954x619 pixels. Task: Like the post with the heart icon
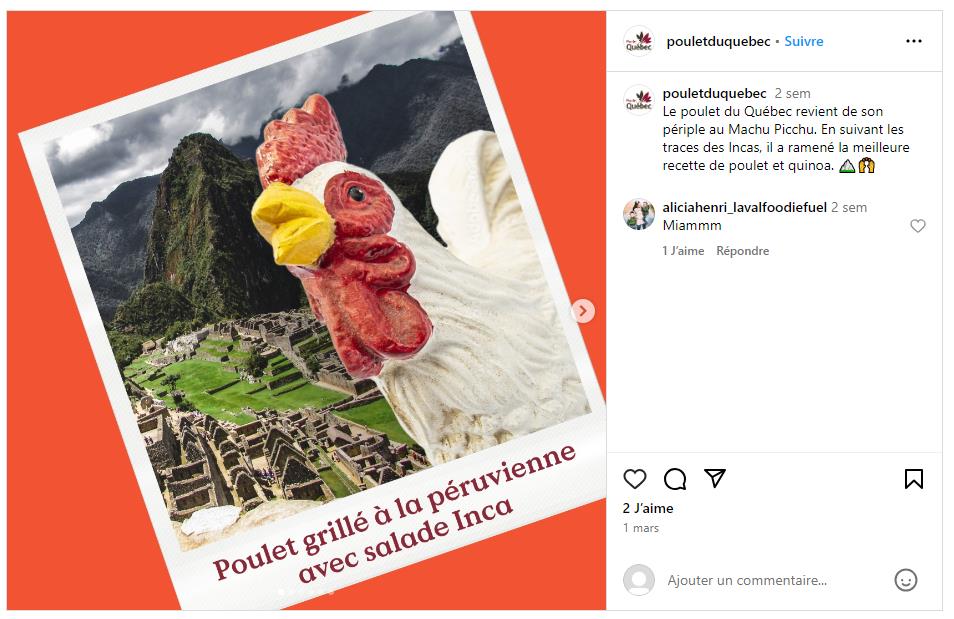click(x=635, y=479)
